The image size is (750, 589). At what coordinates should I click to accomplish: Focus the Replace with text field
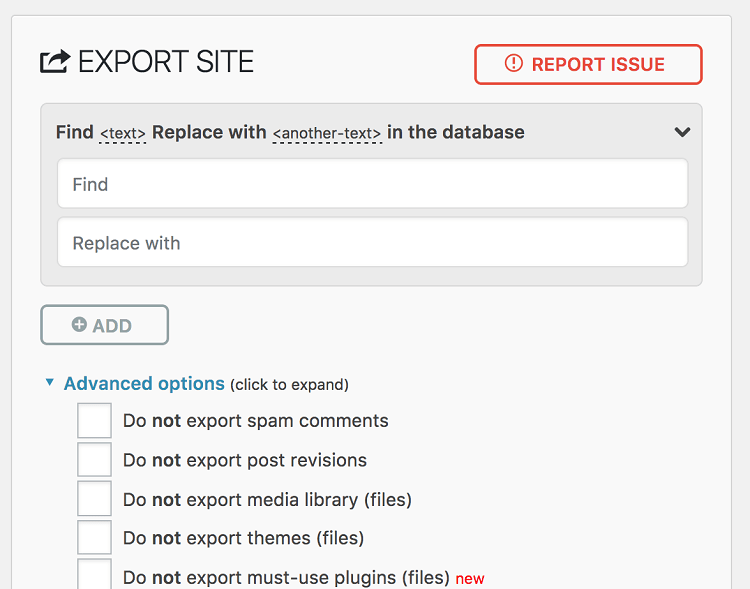[x=373, y=243]
